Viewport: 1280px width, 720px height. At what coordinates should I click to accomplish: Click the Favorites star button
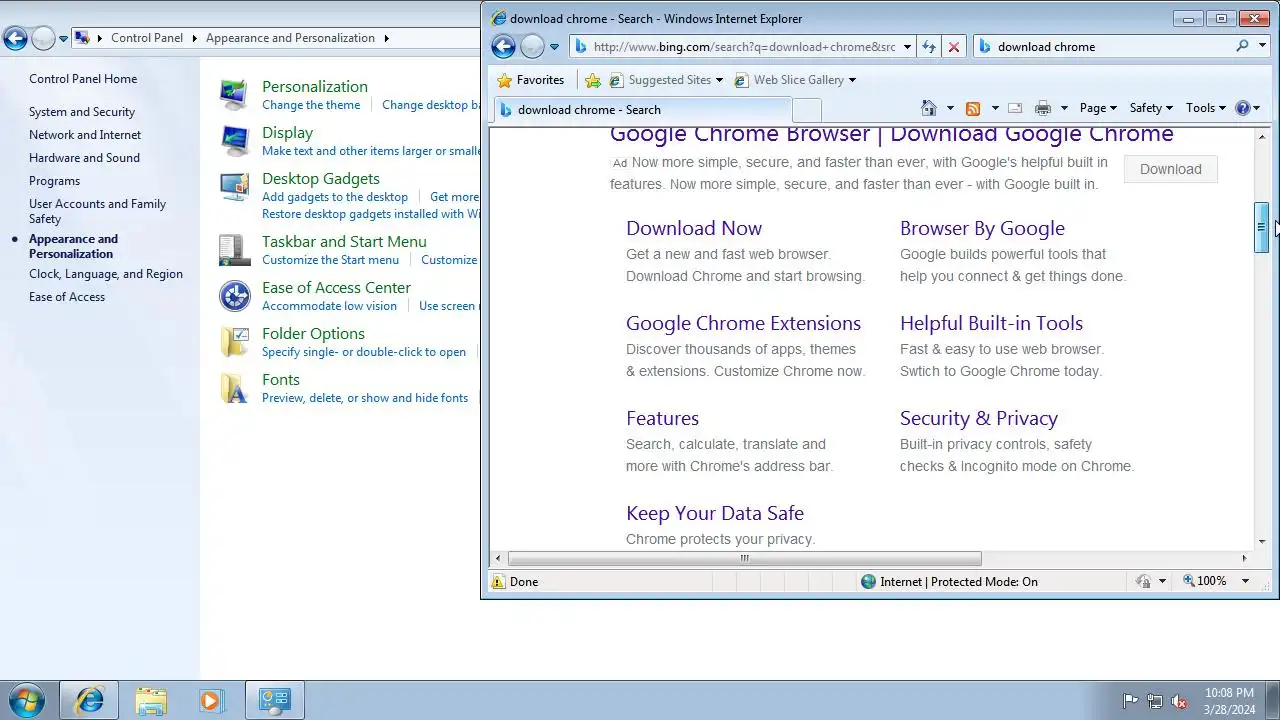tap(531, 80)
